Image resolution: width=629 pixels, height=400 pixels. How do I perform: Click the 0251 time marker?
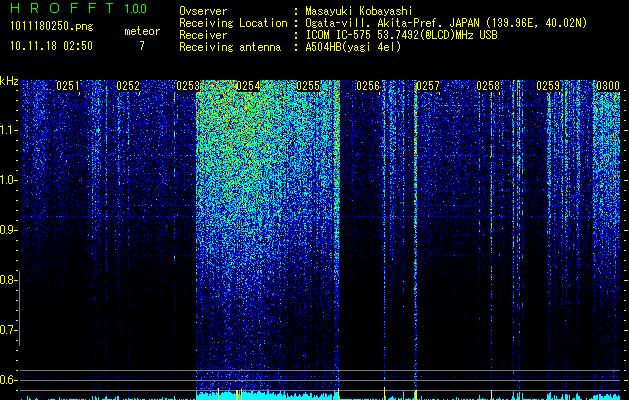click(x=68, y=86)
